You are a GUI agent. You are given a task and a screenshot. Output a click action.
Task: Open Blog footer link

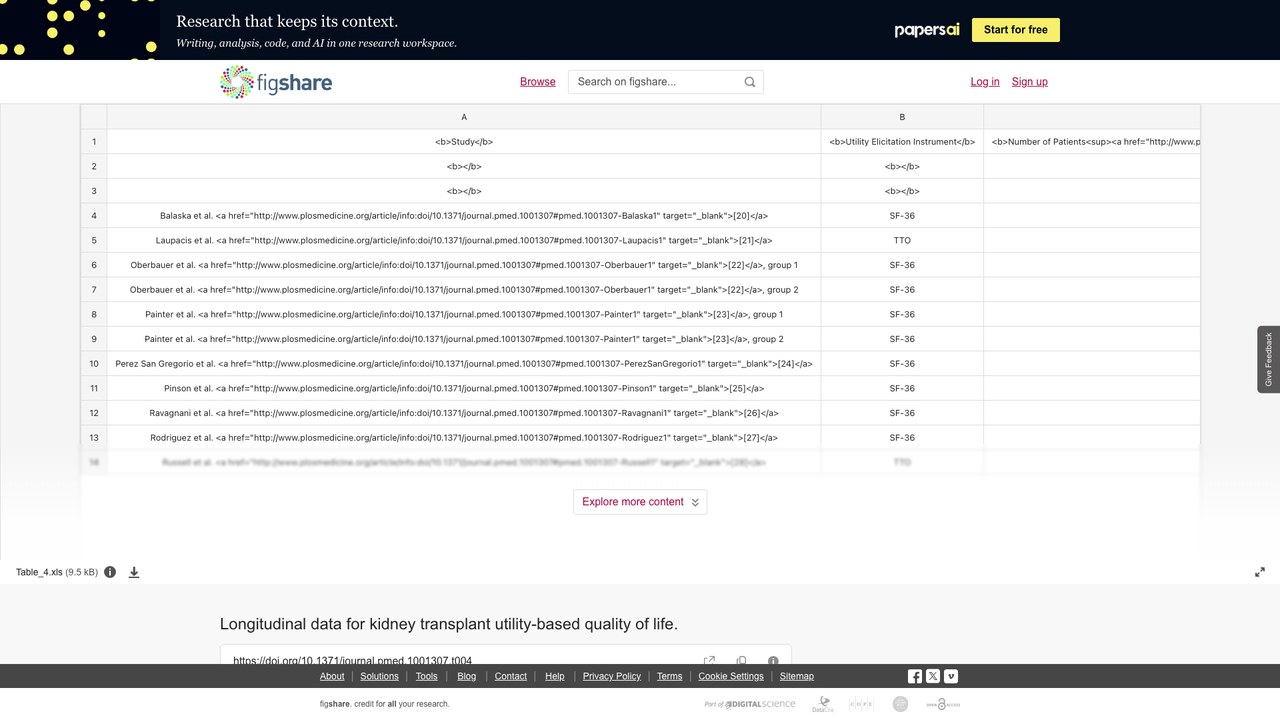click(467, 676)
